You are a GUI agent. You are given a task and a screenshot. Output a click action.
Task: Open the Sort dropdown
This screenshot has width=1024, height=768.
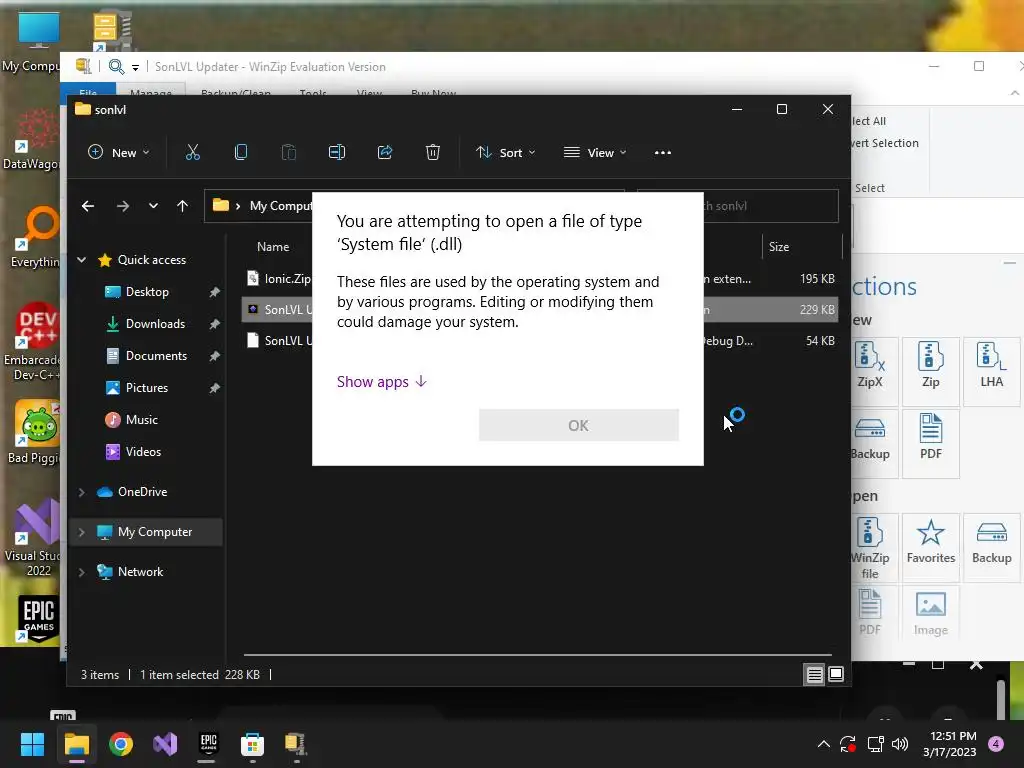pos(505,153)
